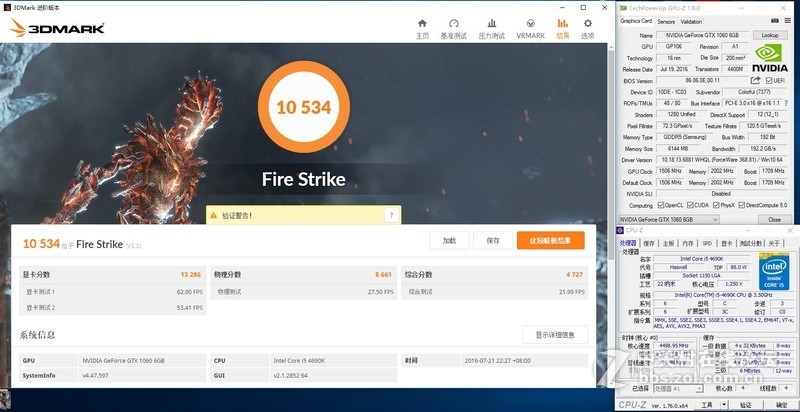
Task: Open benchmarks (基准测试) gauge icon
Action: coord(454,23)
